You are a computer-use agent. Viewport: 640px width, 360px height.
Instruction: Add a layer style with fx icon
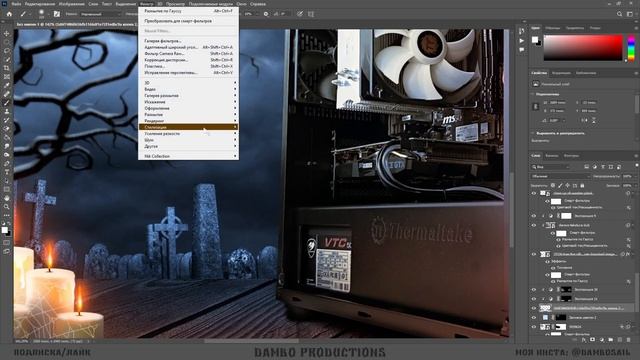(583, 340)
